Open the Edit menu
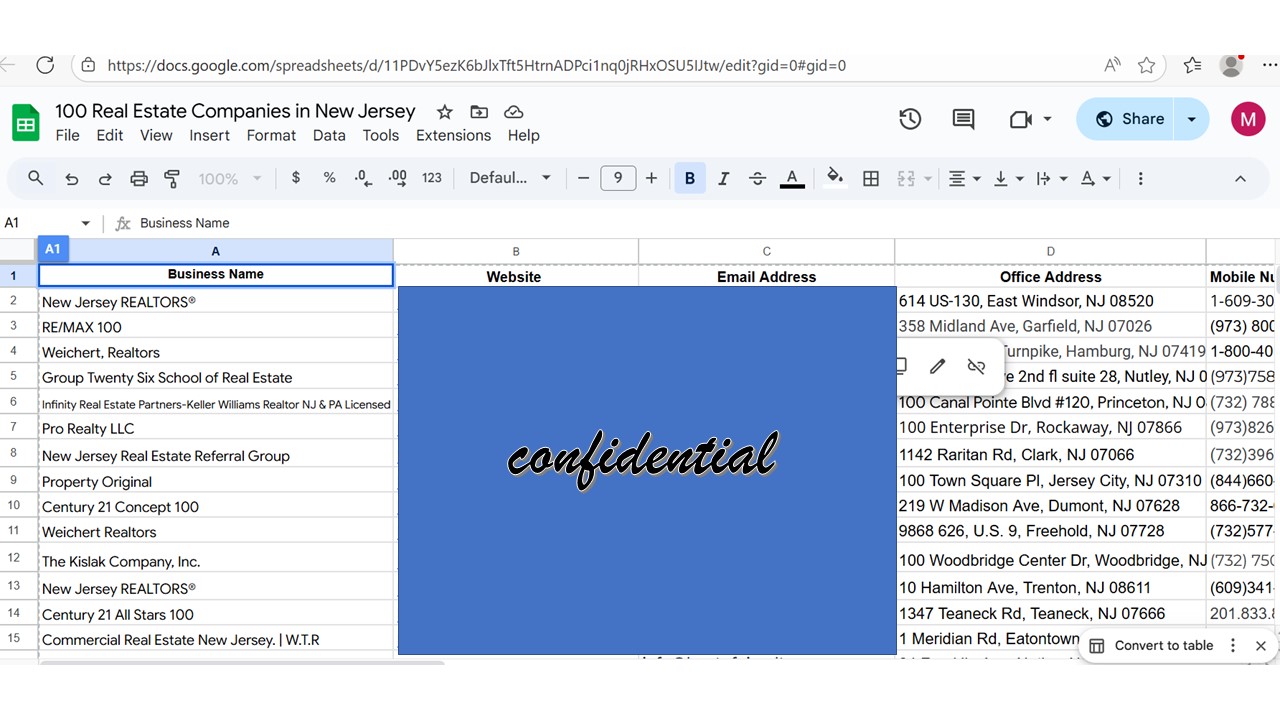 110,135
